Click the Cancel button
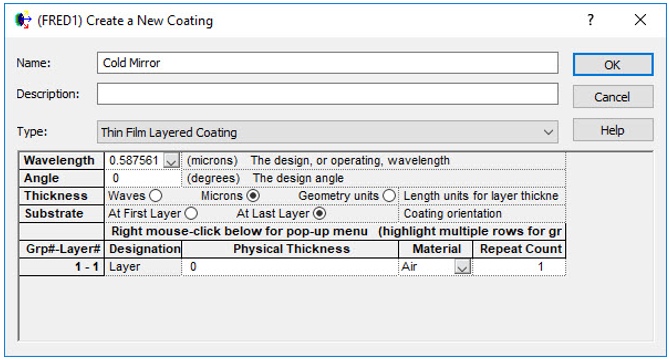The width and height of the screenshot is (669, 360). (x=613, y=97)
